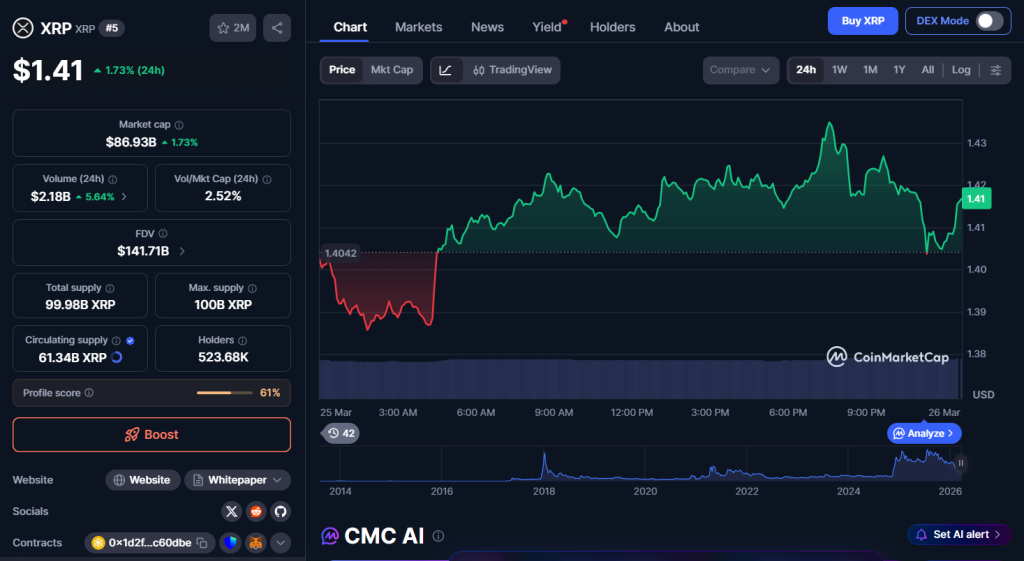Switch chart to Mkt Cap view
This screenshot has height=561, width=1024.
(391, 70)
